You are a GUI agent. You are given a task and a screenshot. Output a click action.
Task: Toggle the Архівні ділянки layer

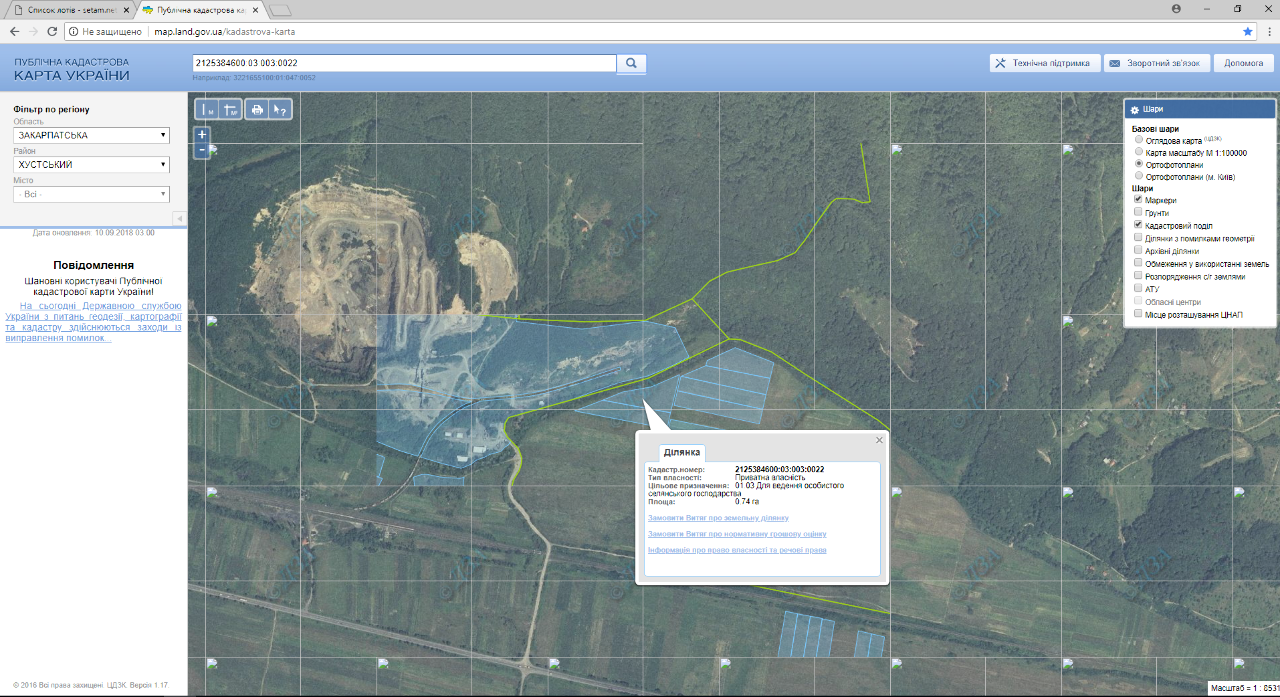[x=1138, y=251]
